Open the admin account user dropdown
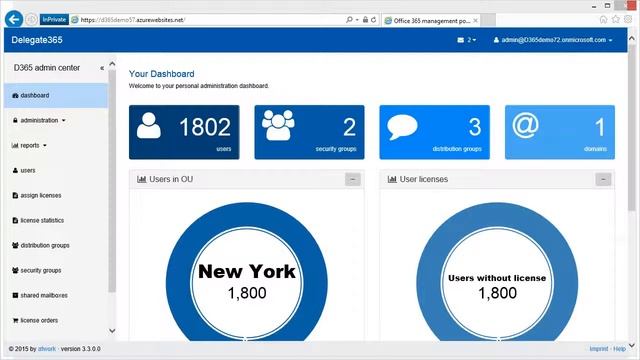 pos(553,40)
